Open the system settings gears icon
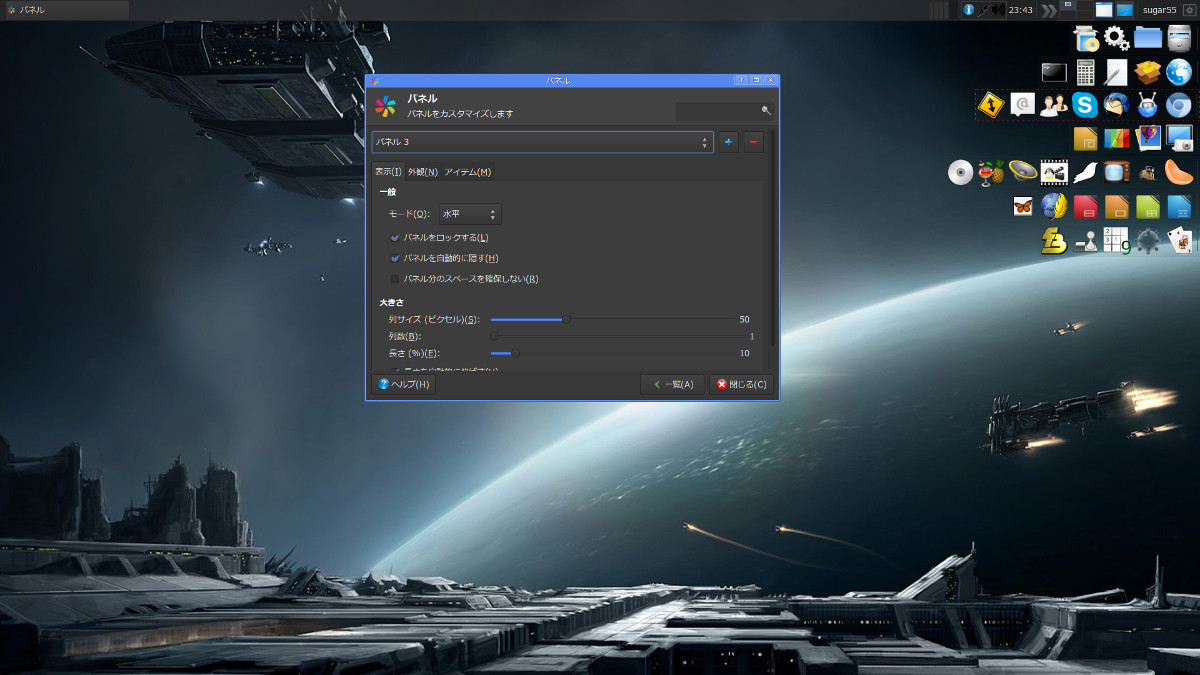 click(1117, 38)
